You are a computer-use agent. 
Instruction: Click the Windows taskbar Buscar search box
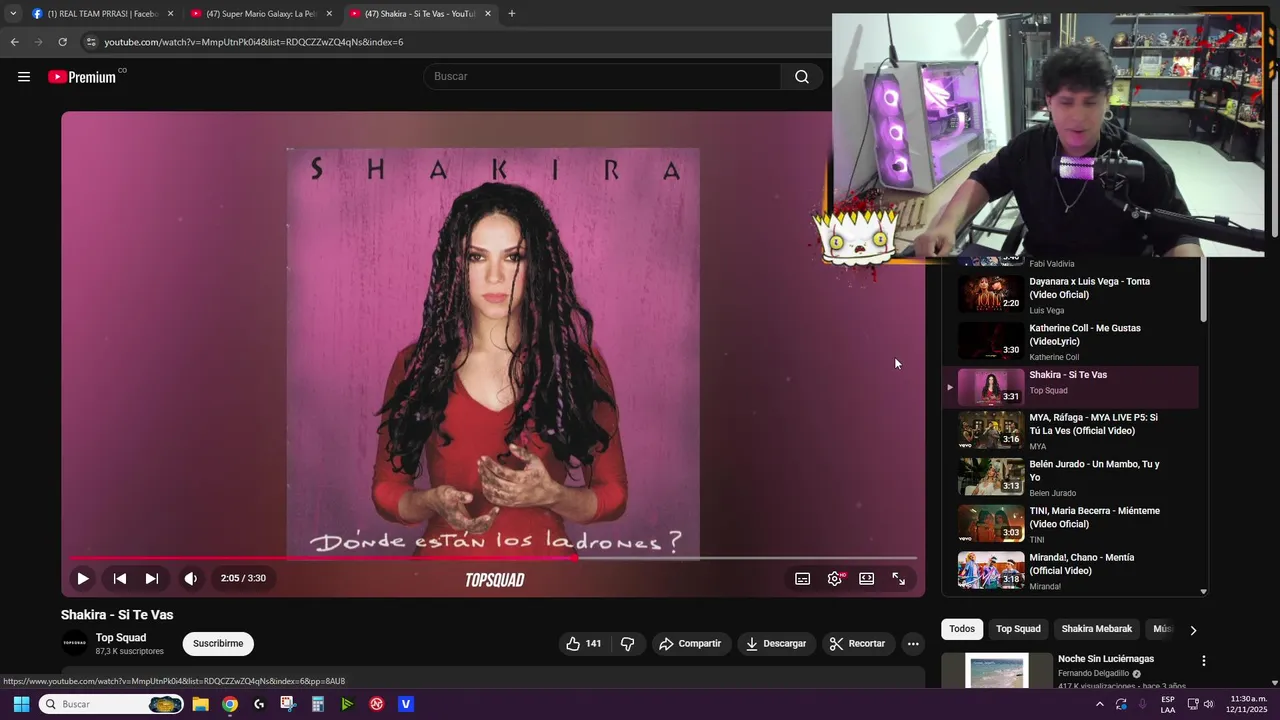111,704
